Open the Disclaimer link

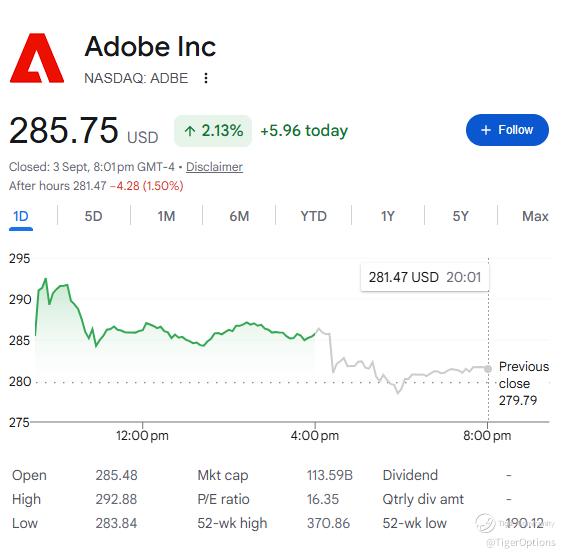pos(214,167)
